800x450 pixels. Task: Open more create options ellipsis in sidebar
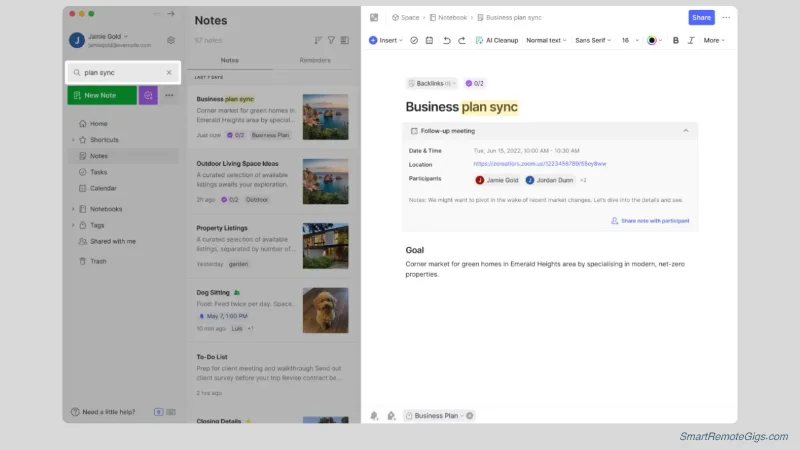169,95
